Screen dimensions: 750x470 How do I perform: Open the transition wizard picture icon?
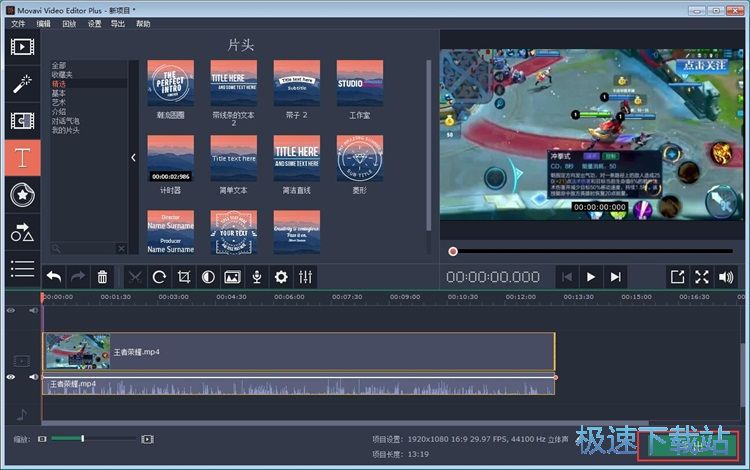pyautogui.click(x=232, y=277)
